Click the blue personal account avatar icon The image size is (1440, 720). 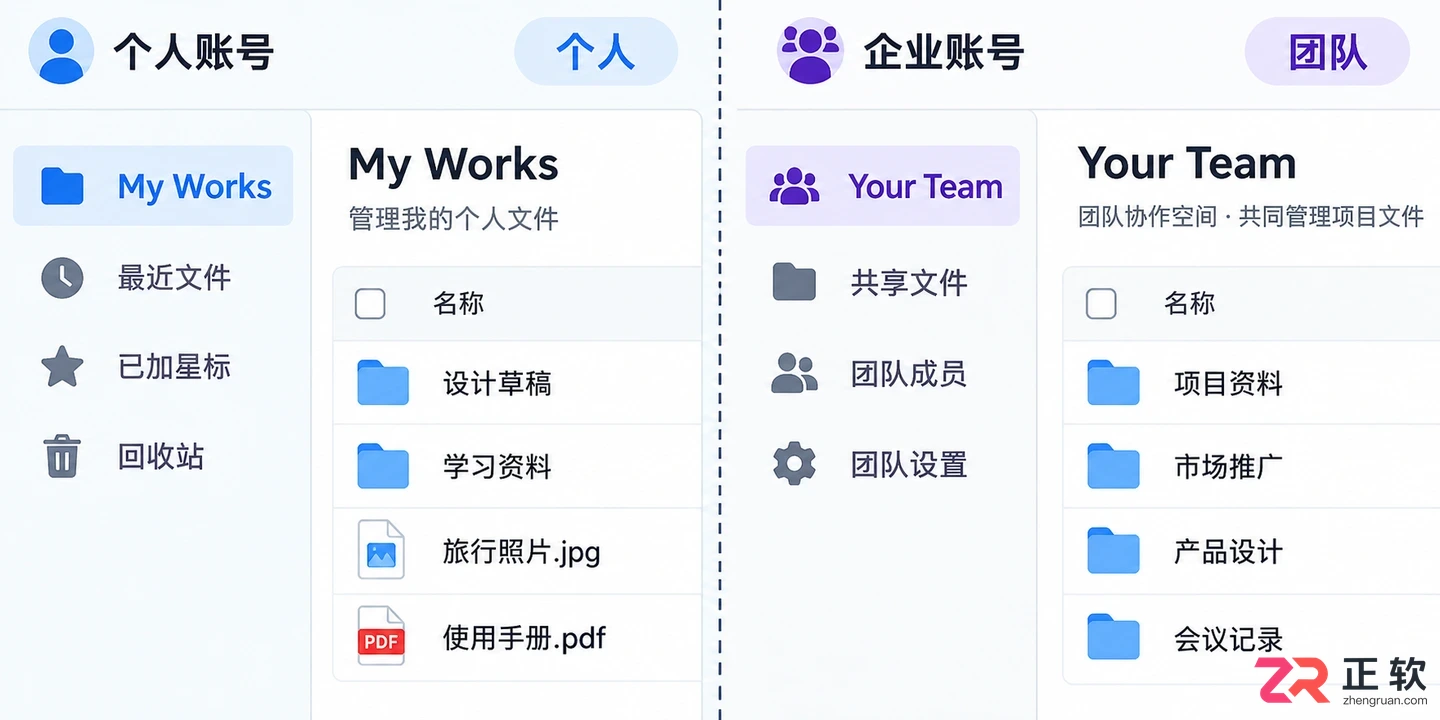pyautogui.click(x=61, y=51)
